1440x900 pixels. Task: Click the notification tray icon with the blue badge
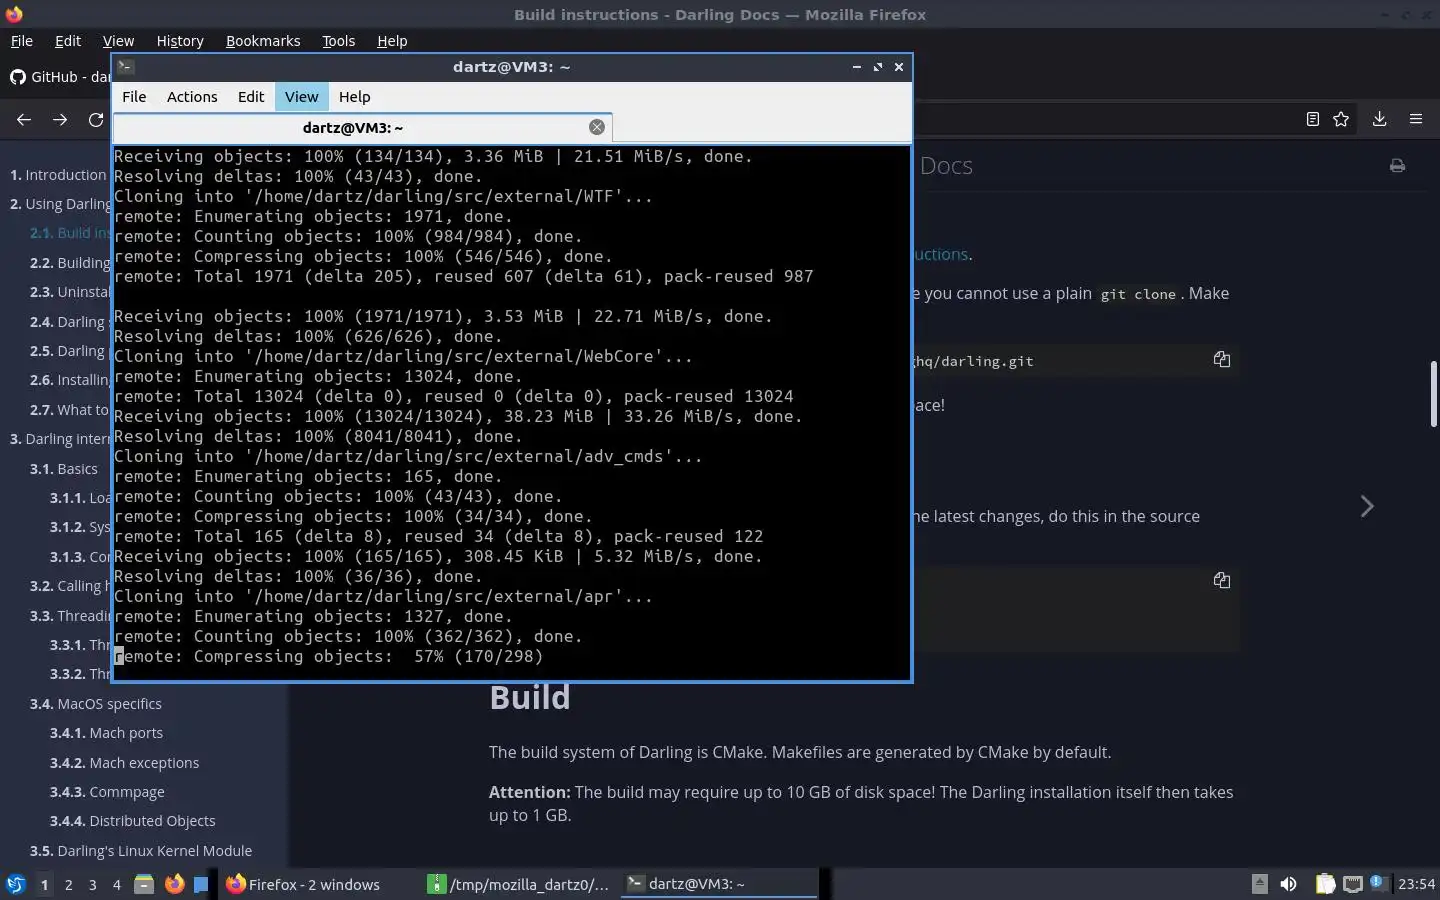click(1378, 883)
